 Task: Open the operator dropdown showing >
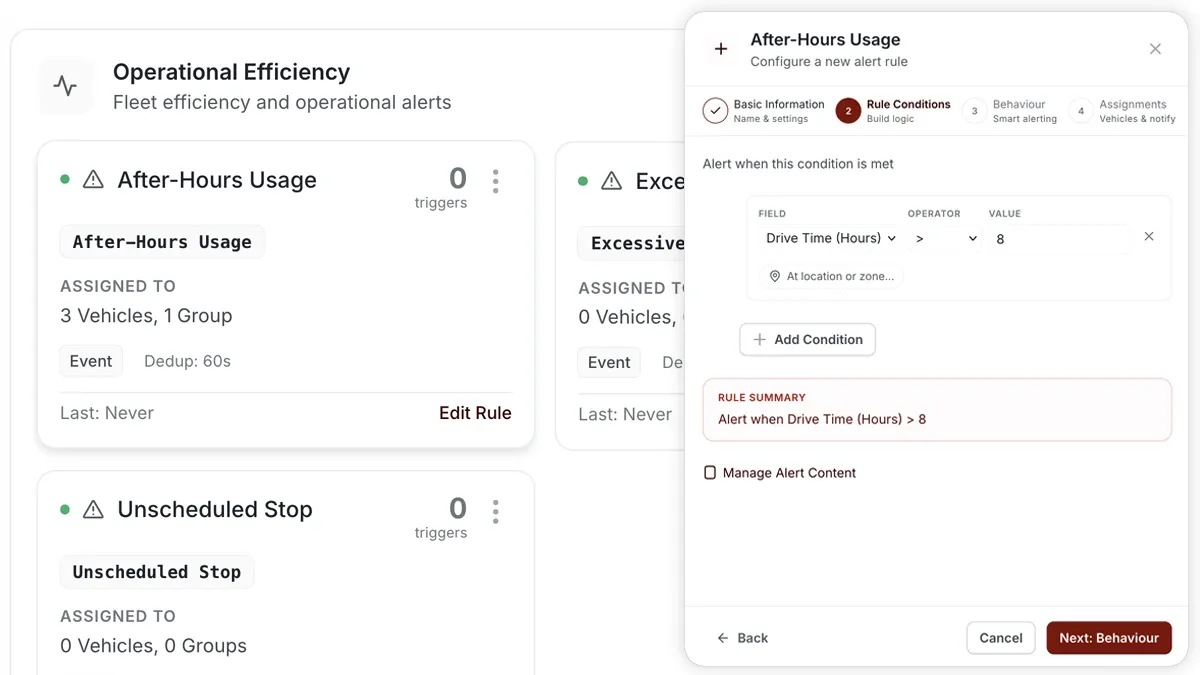point(945,238)
